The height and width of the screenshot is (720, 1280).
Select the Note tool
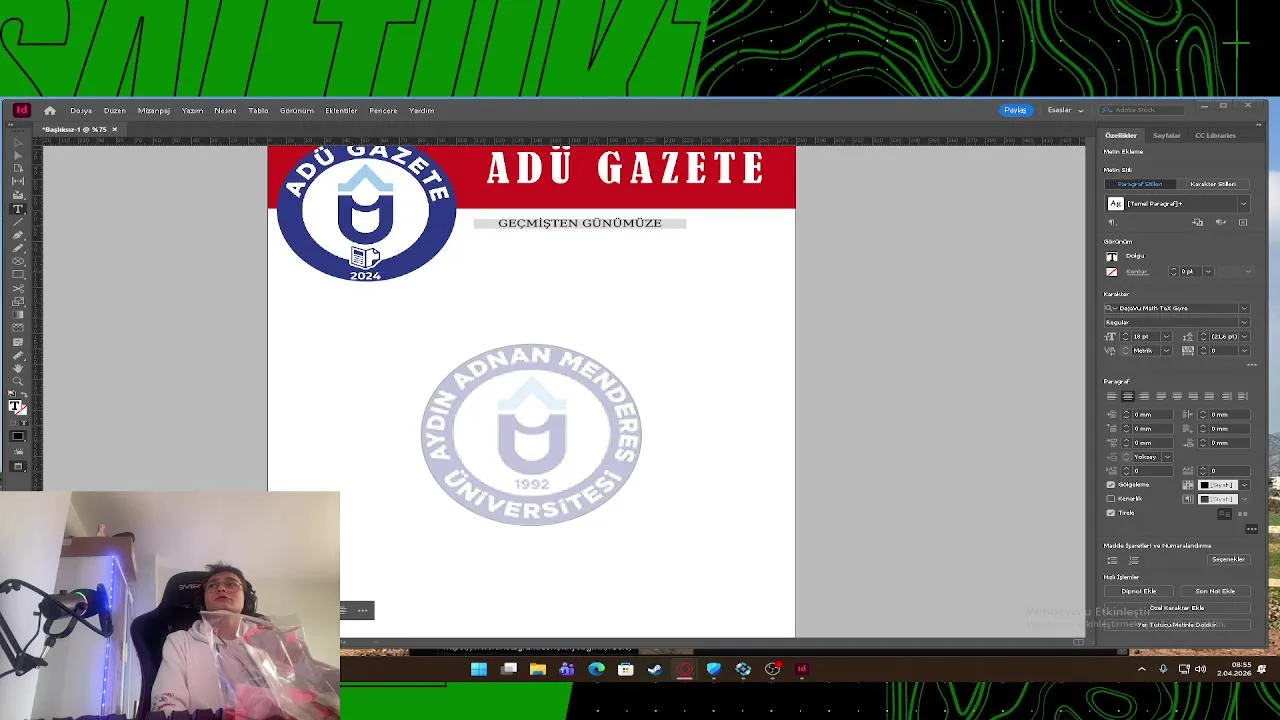click(18, 341)
